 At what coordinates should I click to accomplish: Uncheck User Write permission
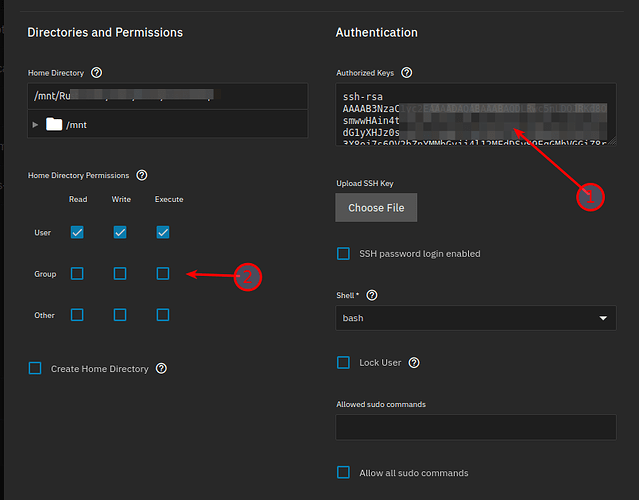pos(120,232)
